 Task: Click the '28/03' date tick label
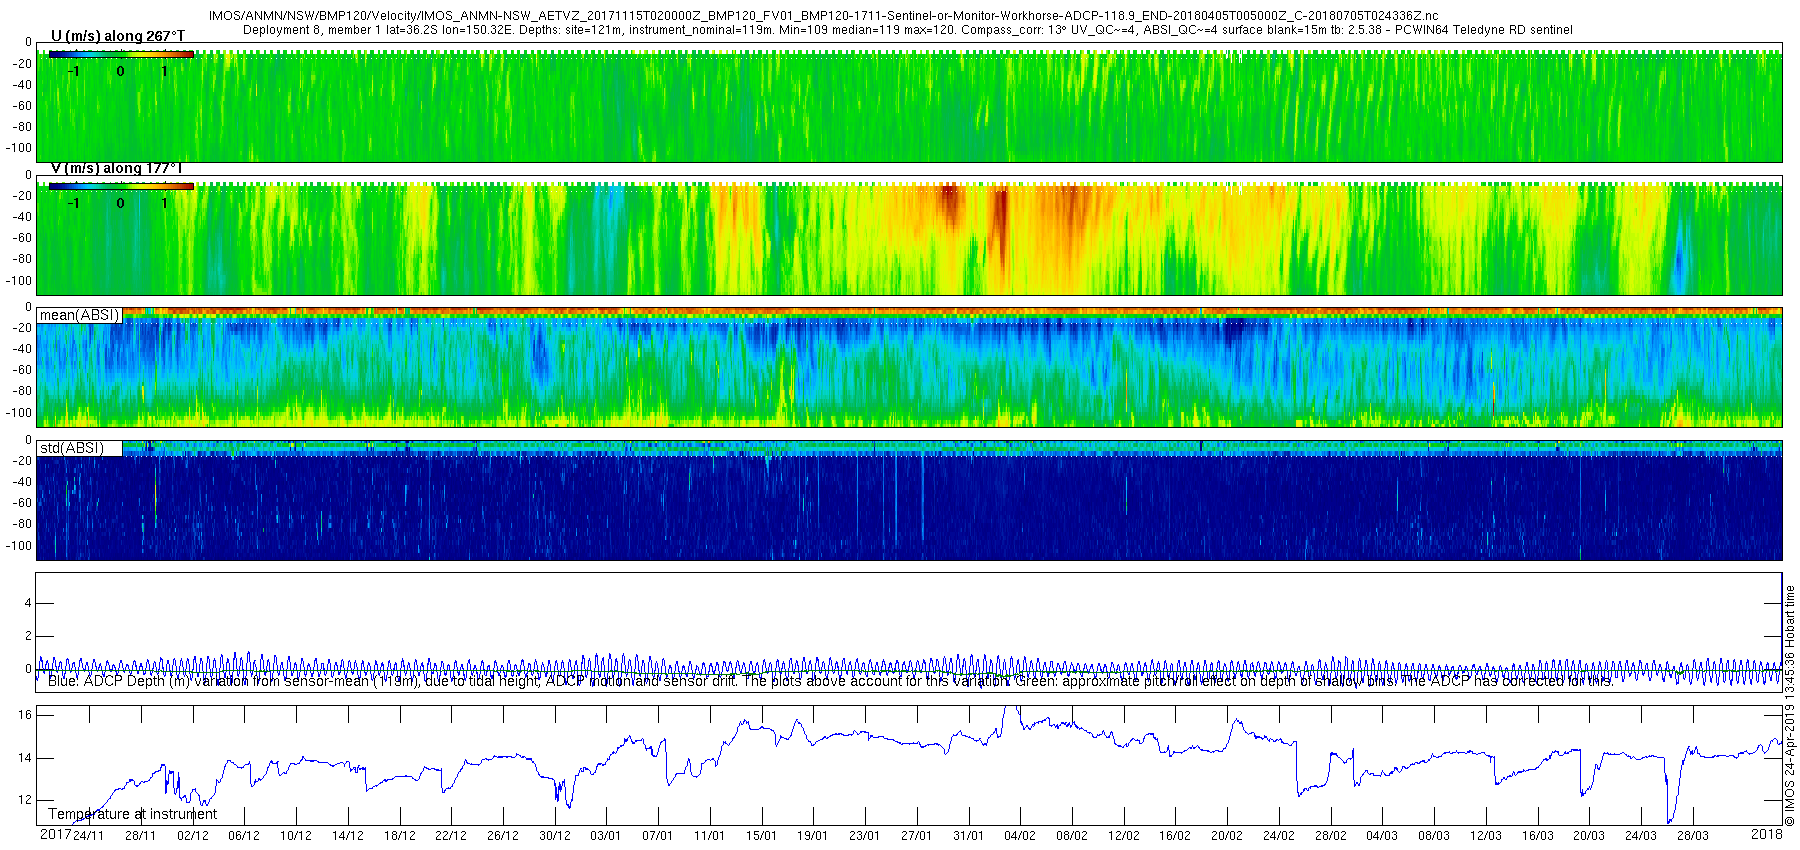(x=1693, y=836)
